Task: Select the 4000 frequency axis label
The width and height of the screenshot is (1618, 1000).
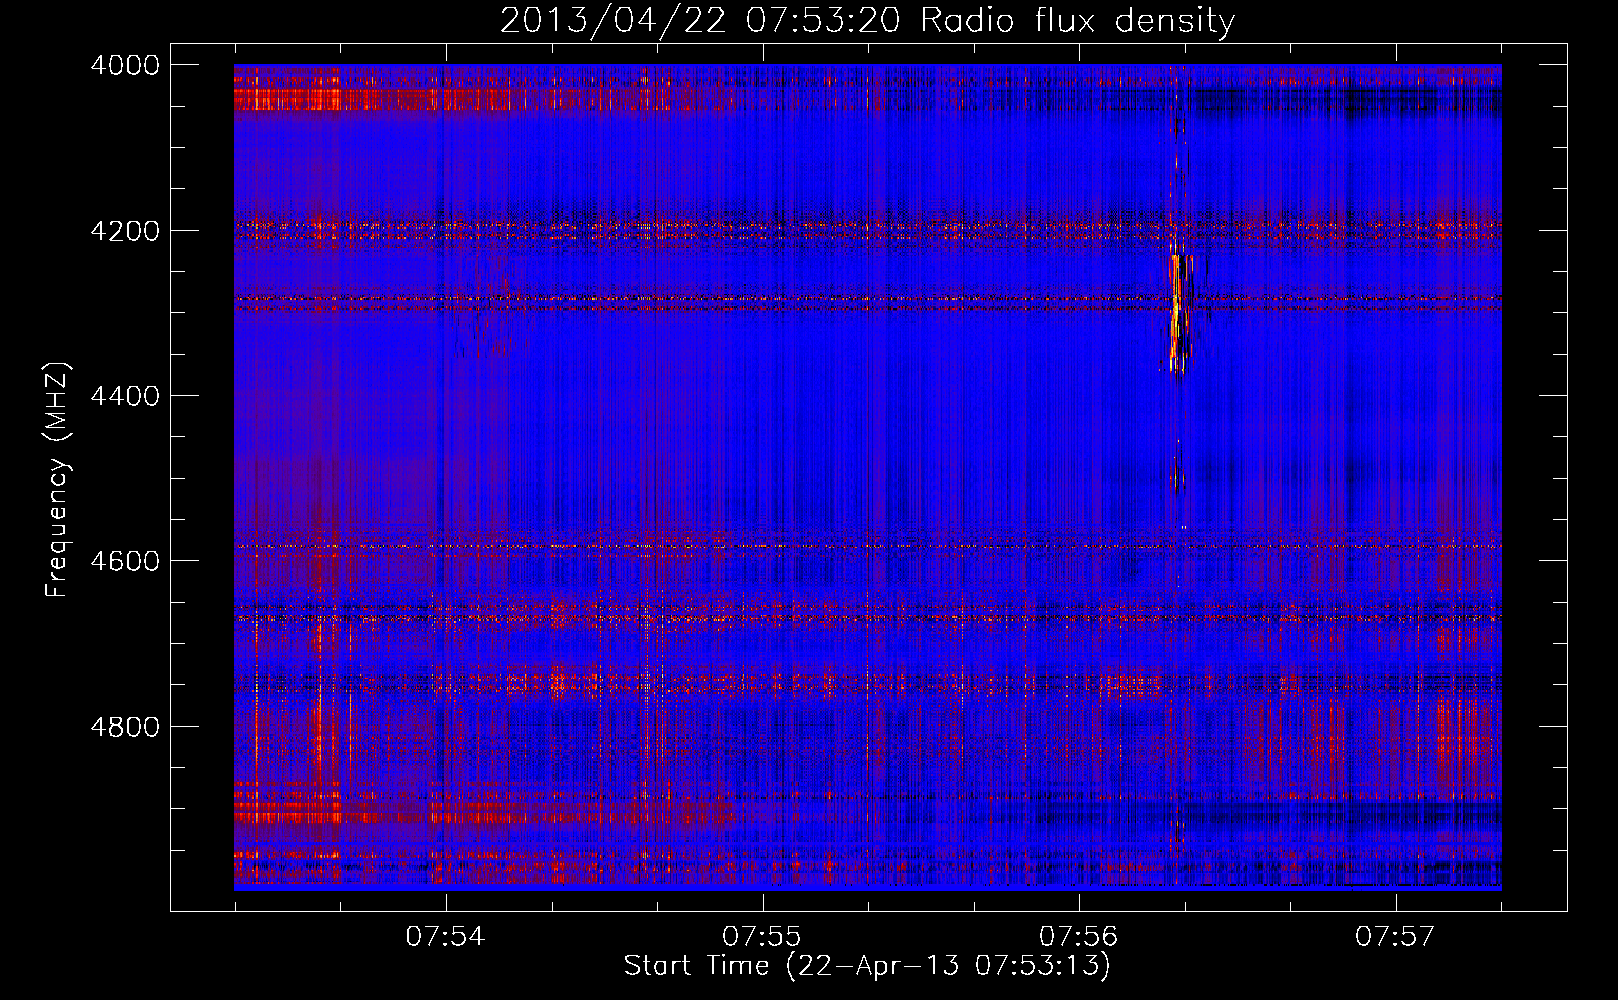Action: pyautogui.click(x=125, y=65)
